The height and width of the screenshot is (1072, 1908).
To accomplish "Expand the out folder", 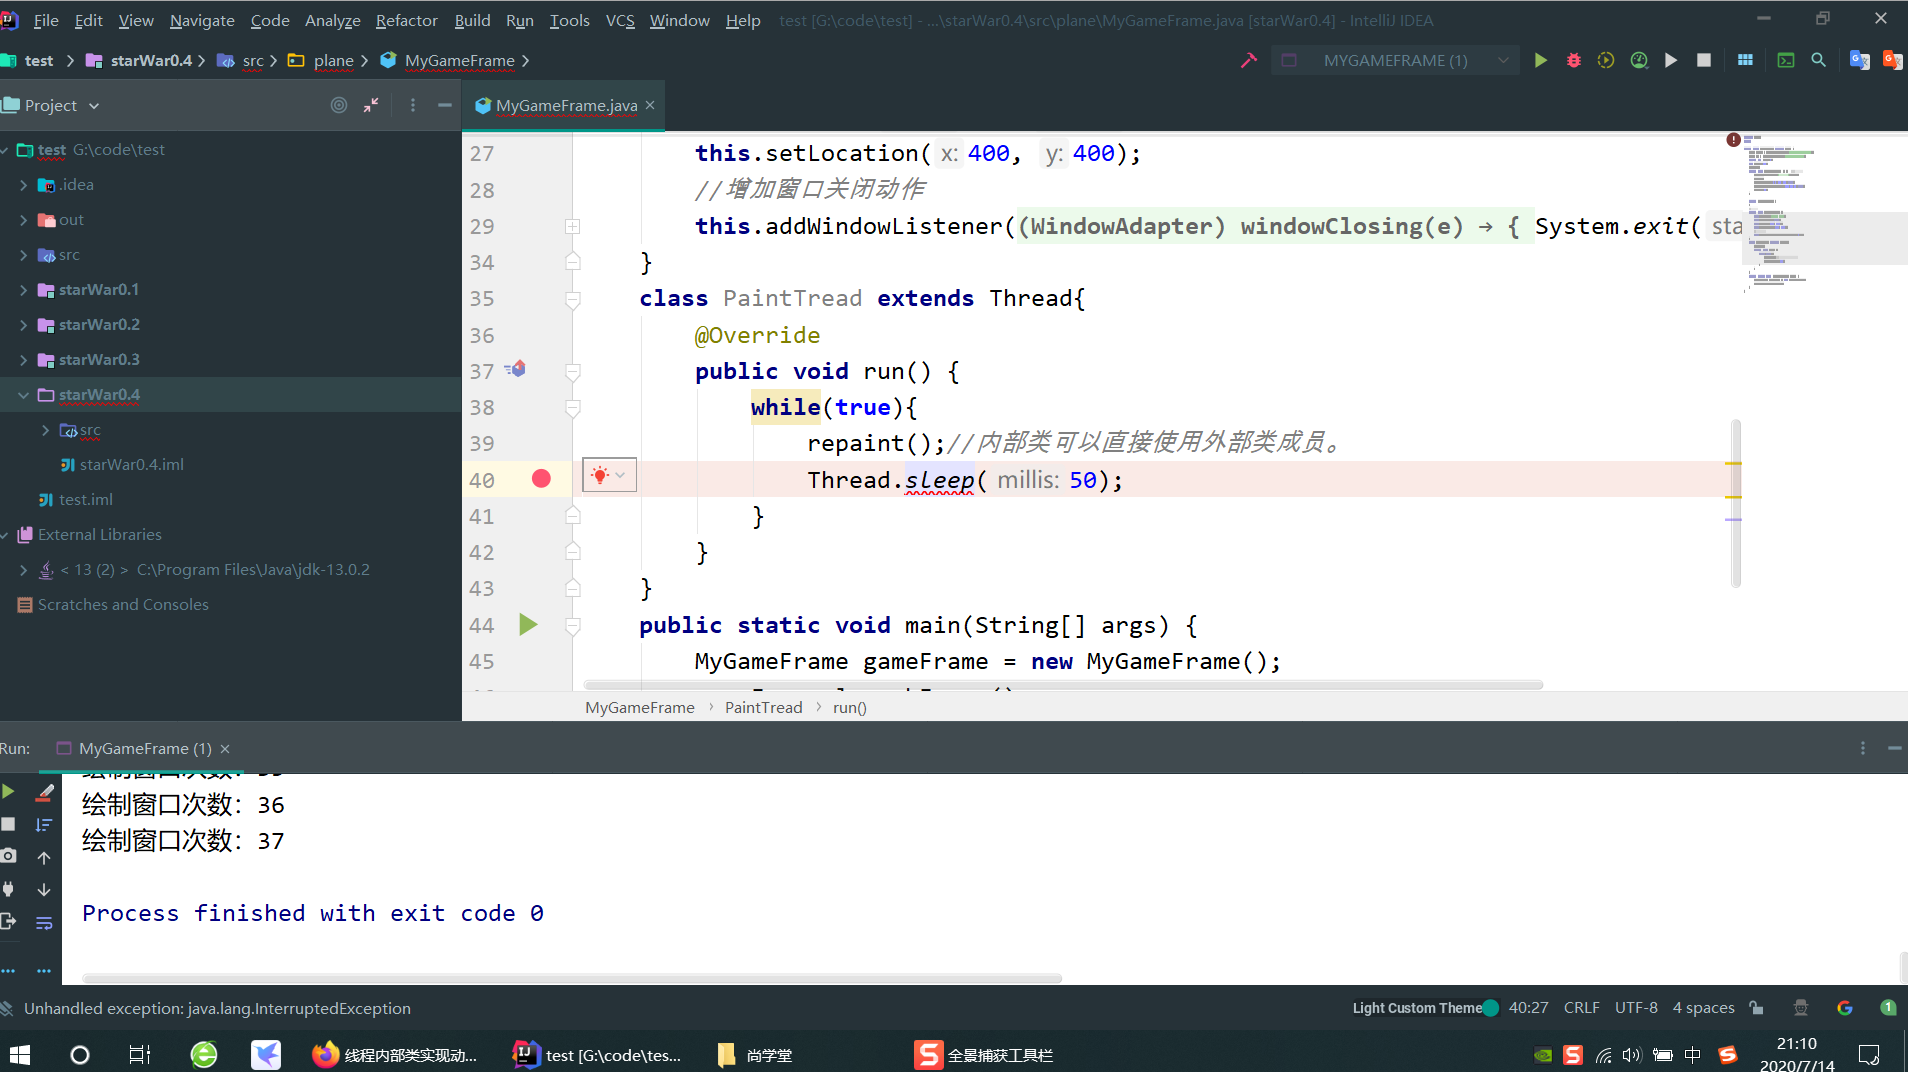I will coord(23,220).
